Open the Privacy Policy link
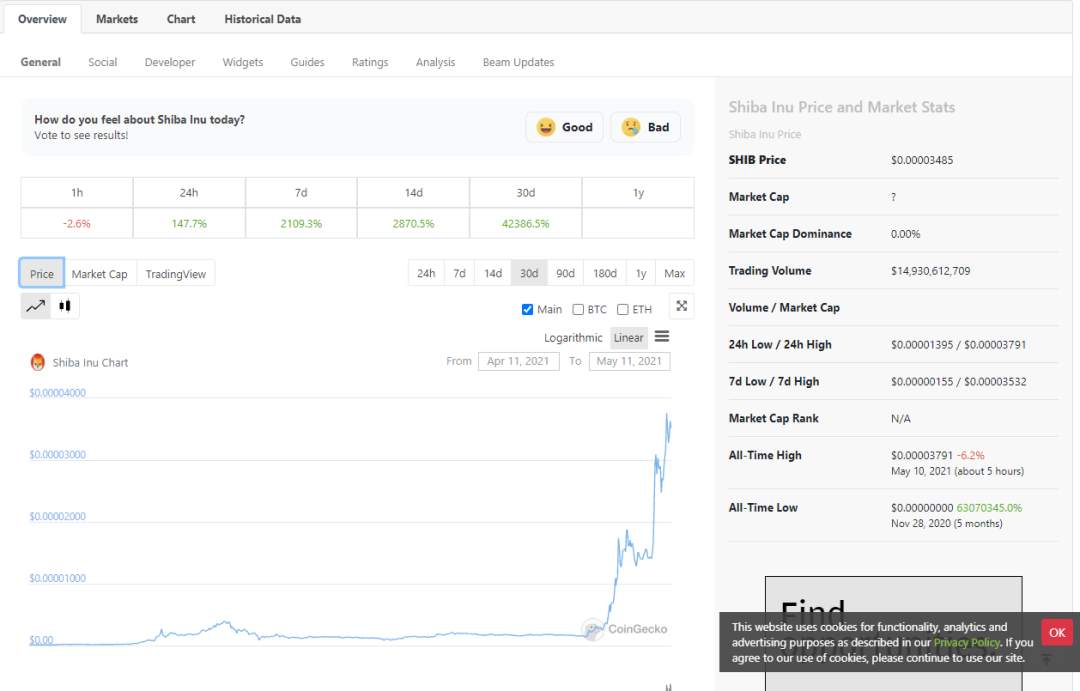 (x=966, y=642)
